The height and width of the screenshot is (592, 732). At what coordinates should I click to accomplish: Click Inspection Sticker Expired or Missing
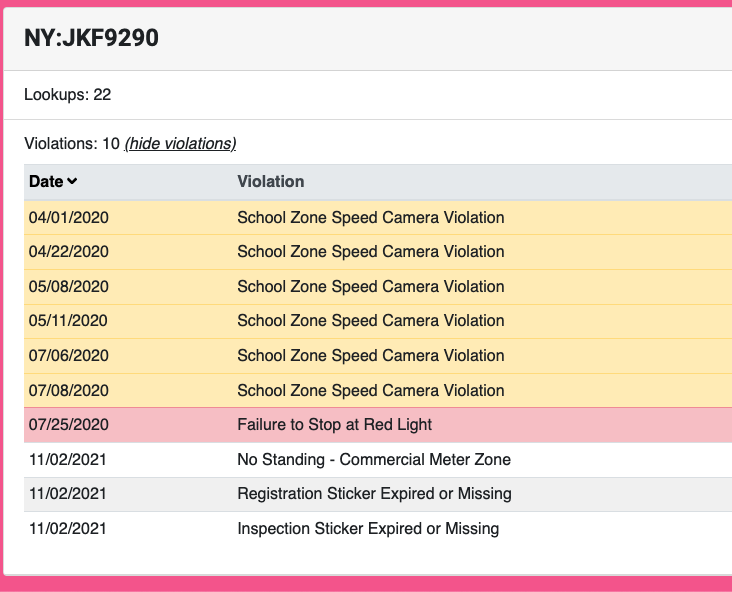[x=368, y=529]
